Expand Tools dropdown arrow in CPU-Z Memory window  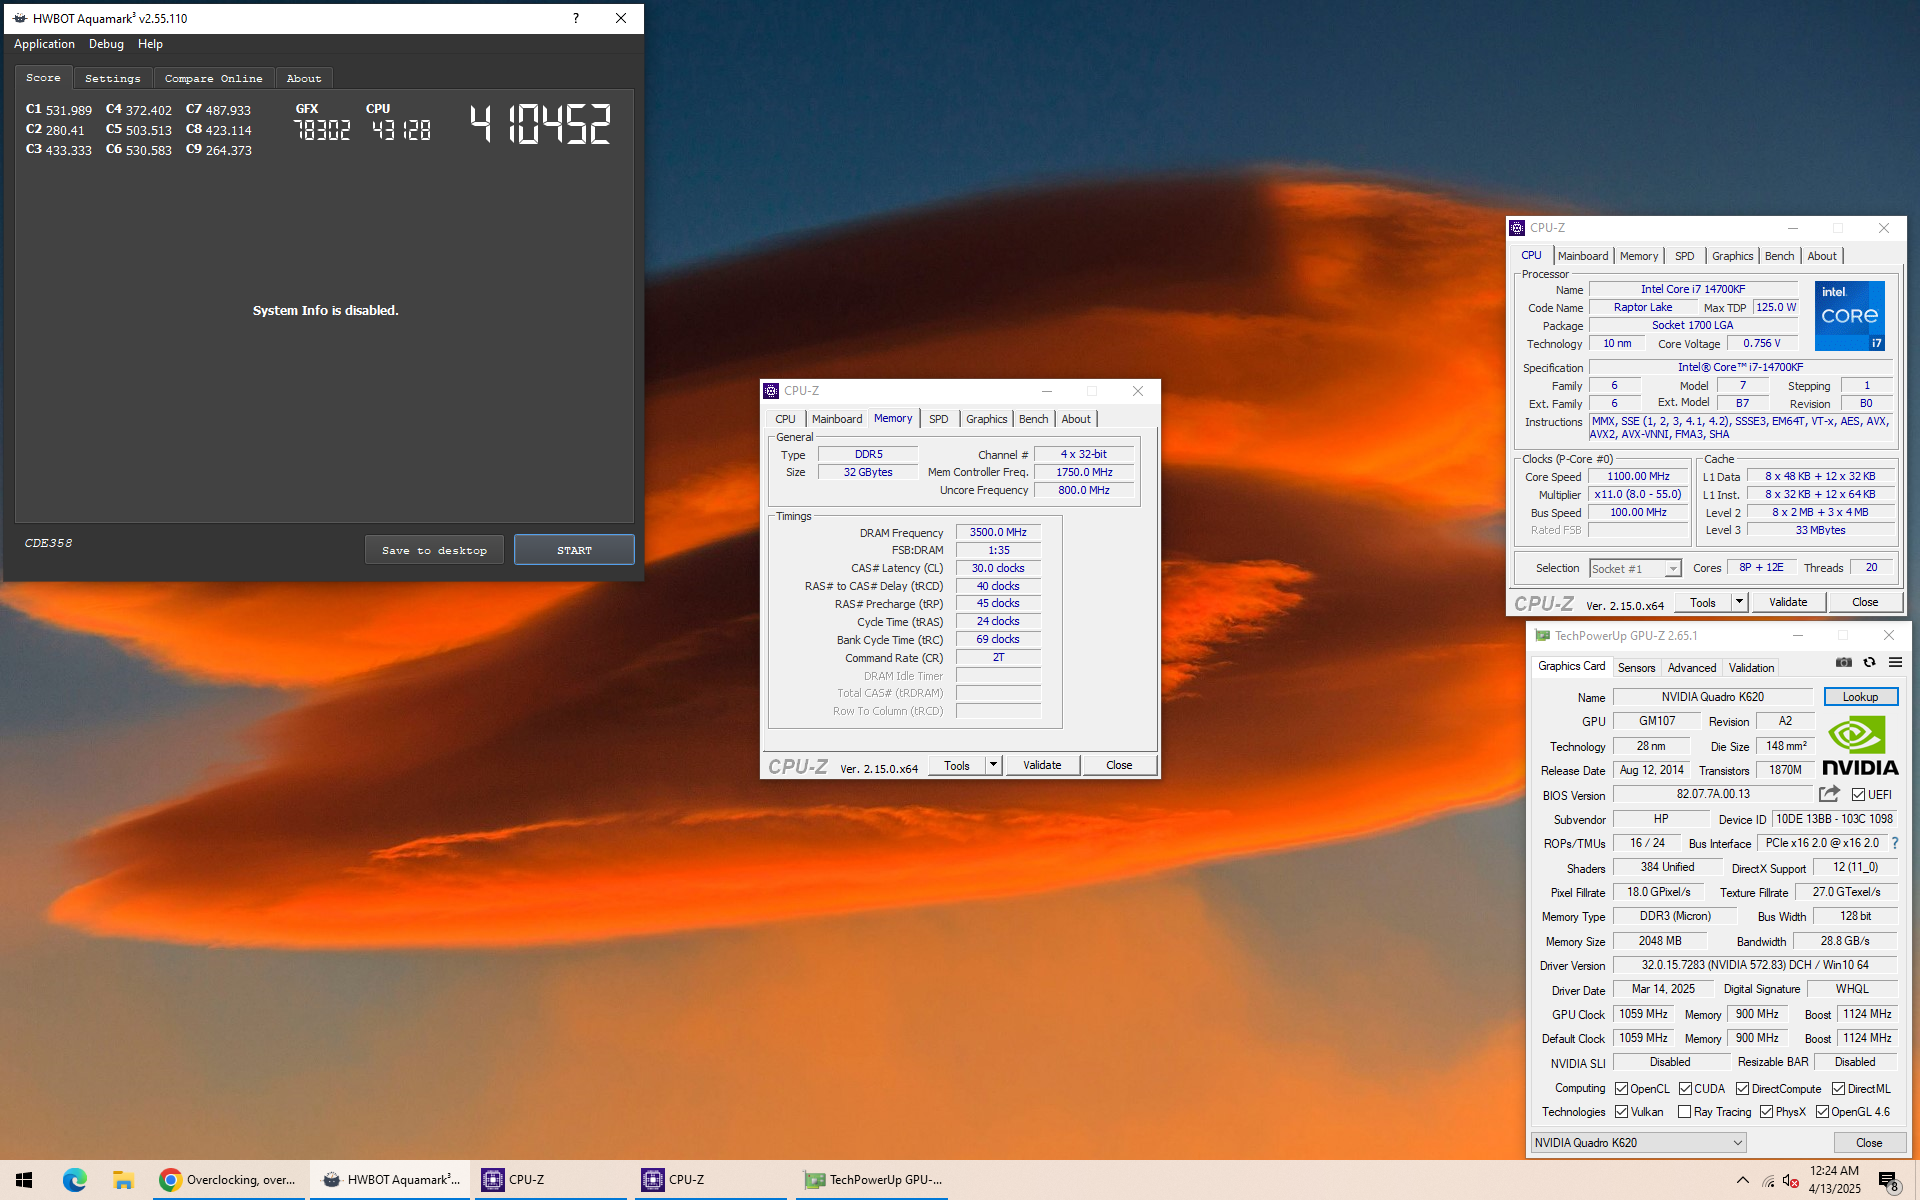tap(993, 765)
